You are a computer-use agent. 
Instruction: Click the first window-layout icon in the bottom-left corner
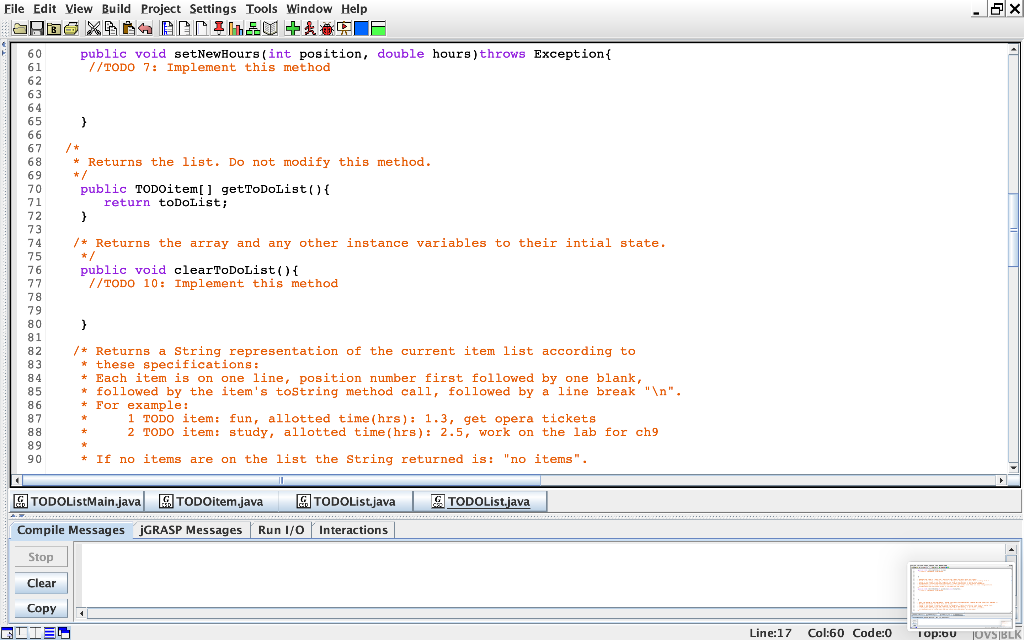[x=7, y=633]
